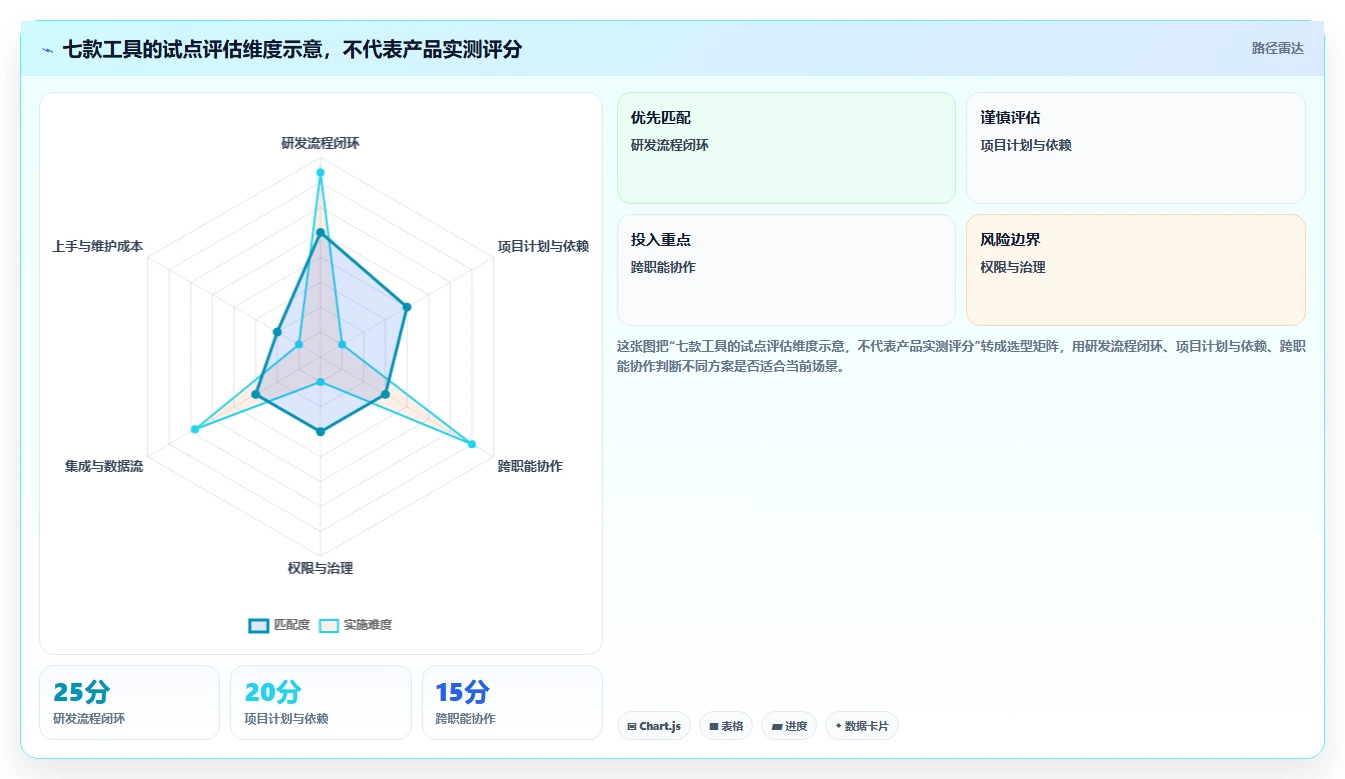1345x779 pixels.
Task: Click the 集成与数据流 radar axis label
Action: [104, 466]
